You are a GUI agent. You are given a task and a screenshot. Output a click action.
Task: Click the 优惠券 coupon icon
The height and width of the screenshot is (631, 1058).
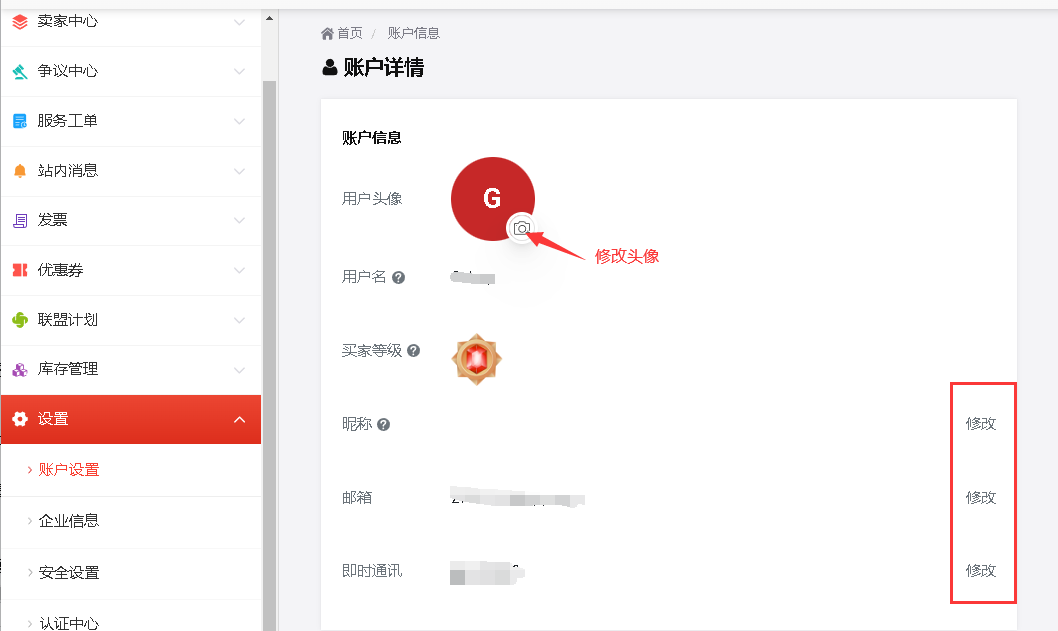(x=20, y=270)
